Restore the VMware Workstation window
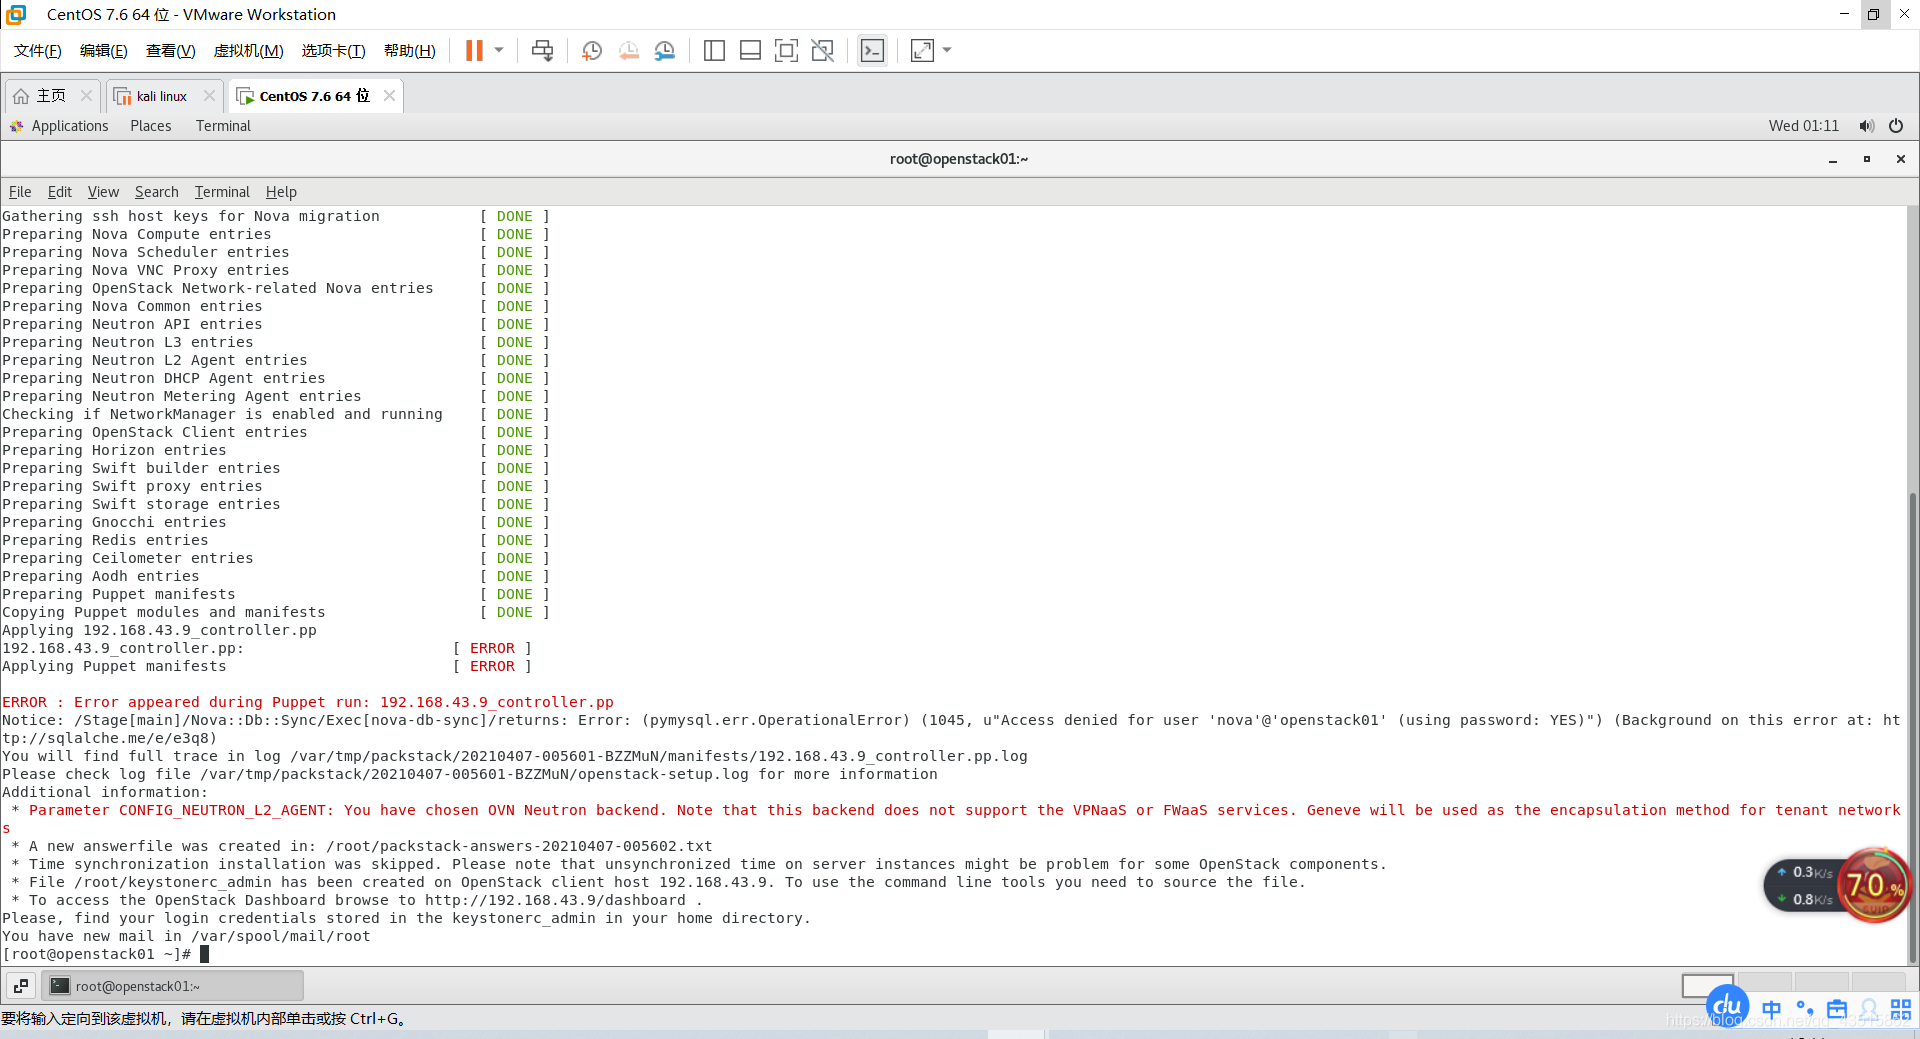 click(1873, 14)
